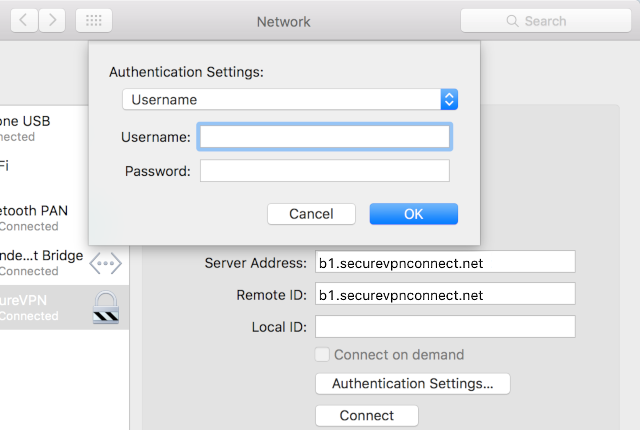
Task: Click the Connect button
Action: tap(367, 415)
